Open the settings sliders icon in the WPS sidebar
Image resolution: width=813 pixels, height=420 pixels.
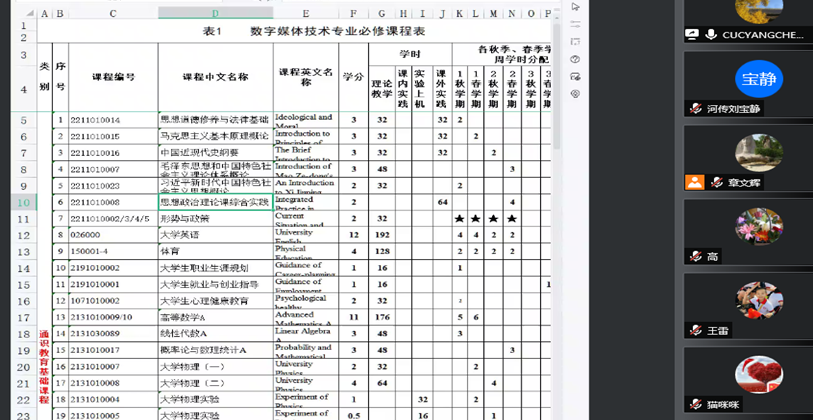[x=575, y=24]
